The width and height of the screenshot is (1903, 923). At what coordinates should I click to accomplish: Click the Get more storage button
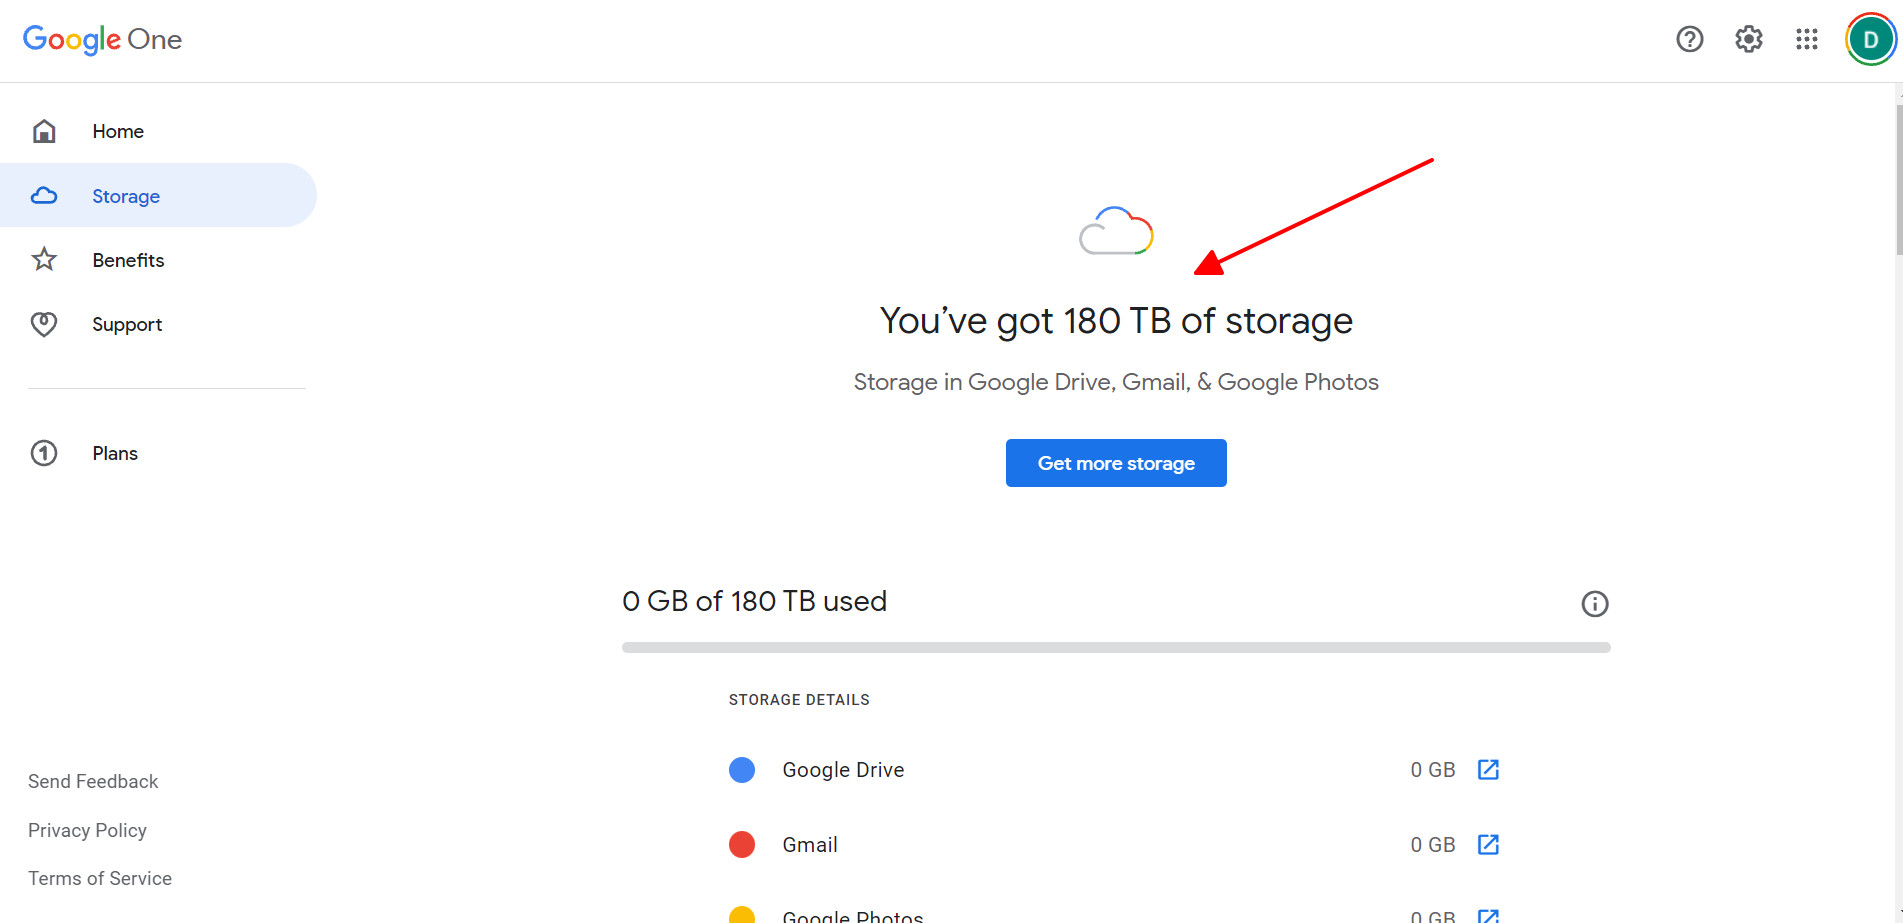(1116, 463)
